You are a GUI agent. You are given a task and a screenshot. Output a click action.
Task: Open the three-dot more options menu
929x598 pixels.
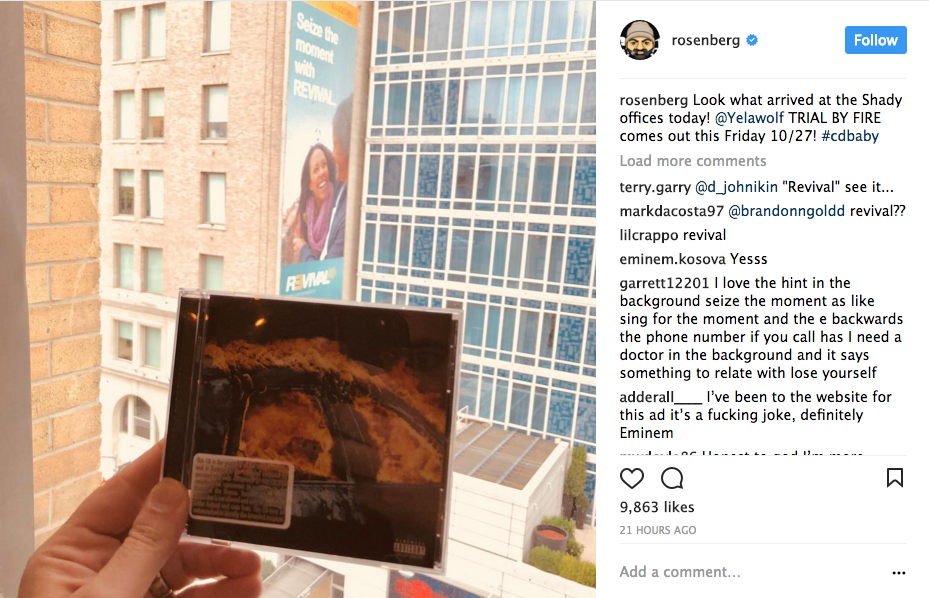[898, 573]
